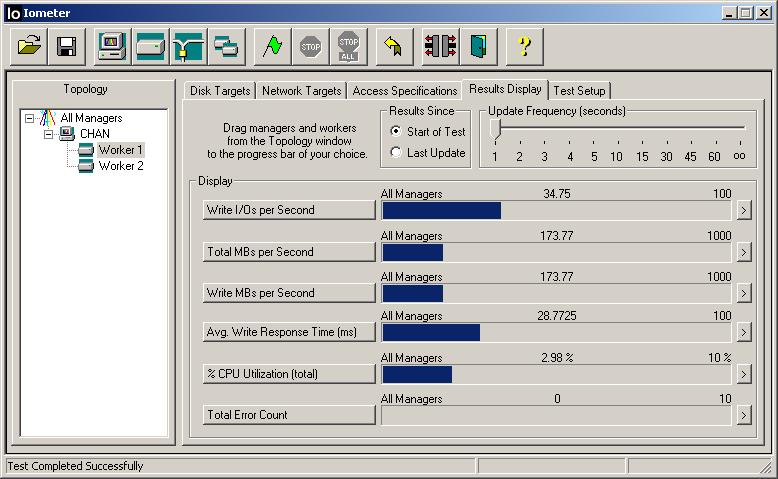Open details arrow for Write I/Os per Second
Viewport: 778px width, 479px height.
(x=743, y=210)
